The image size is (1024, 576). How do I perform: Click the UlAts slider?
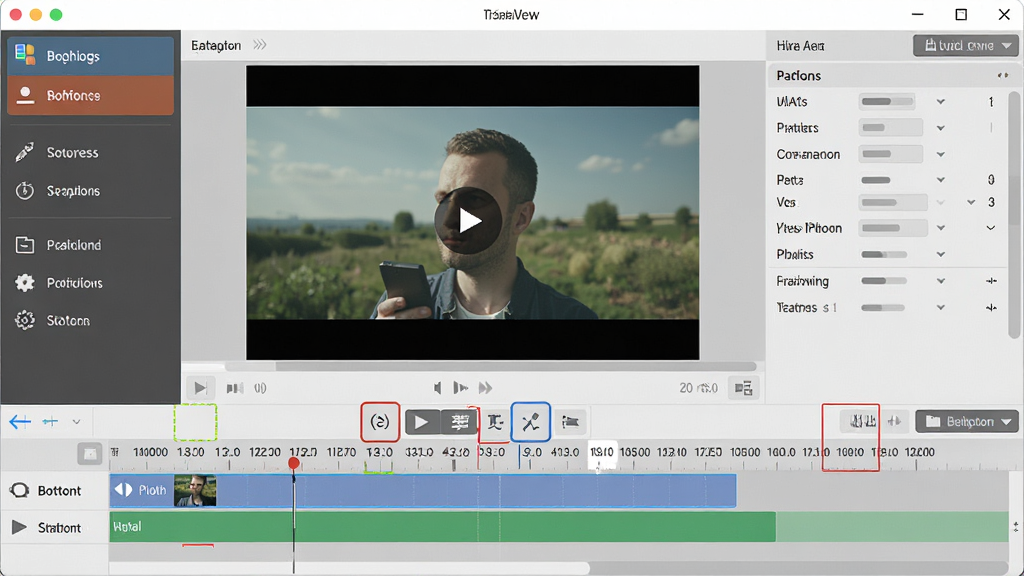tap(887, 102)
